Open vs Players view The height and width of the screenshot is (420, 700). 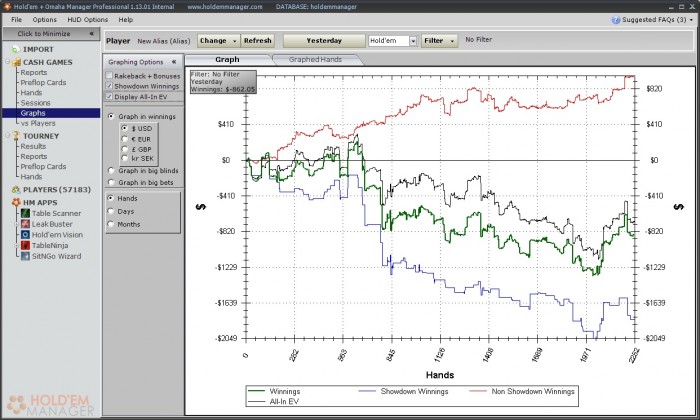(38, 123)
